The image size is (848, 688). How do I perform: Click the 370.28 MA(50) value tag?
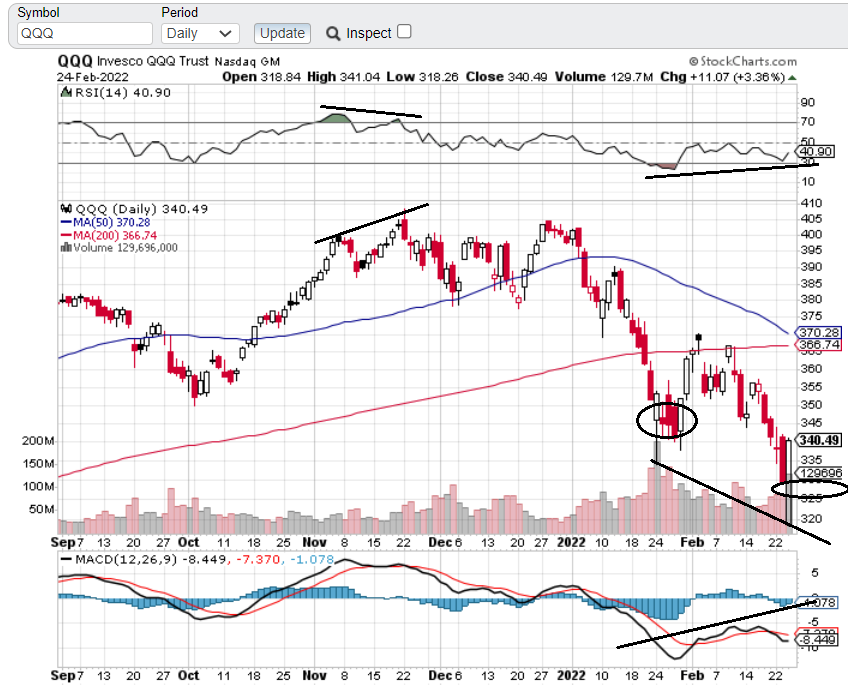(x=819, y=332)
